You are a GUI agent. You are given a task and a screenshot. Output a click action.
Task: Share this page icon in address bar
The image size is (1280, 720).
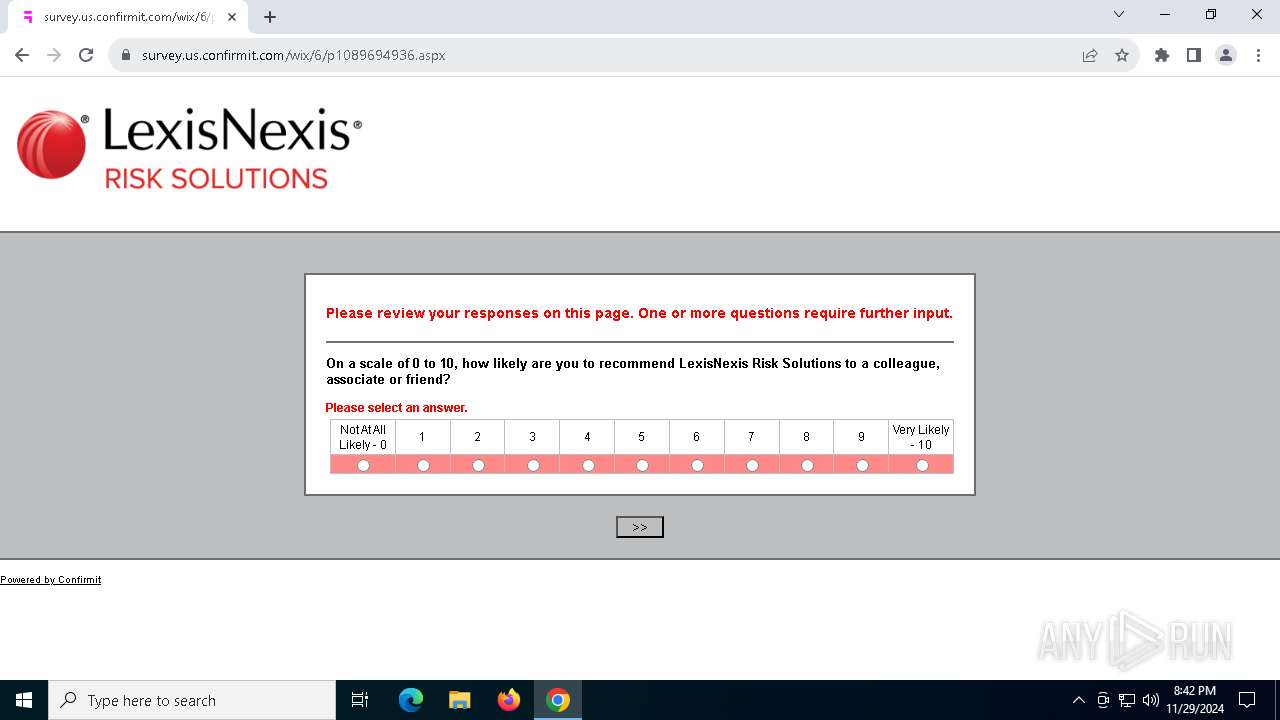(x=1090, y=55)
